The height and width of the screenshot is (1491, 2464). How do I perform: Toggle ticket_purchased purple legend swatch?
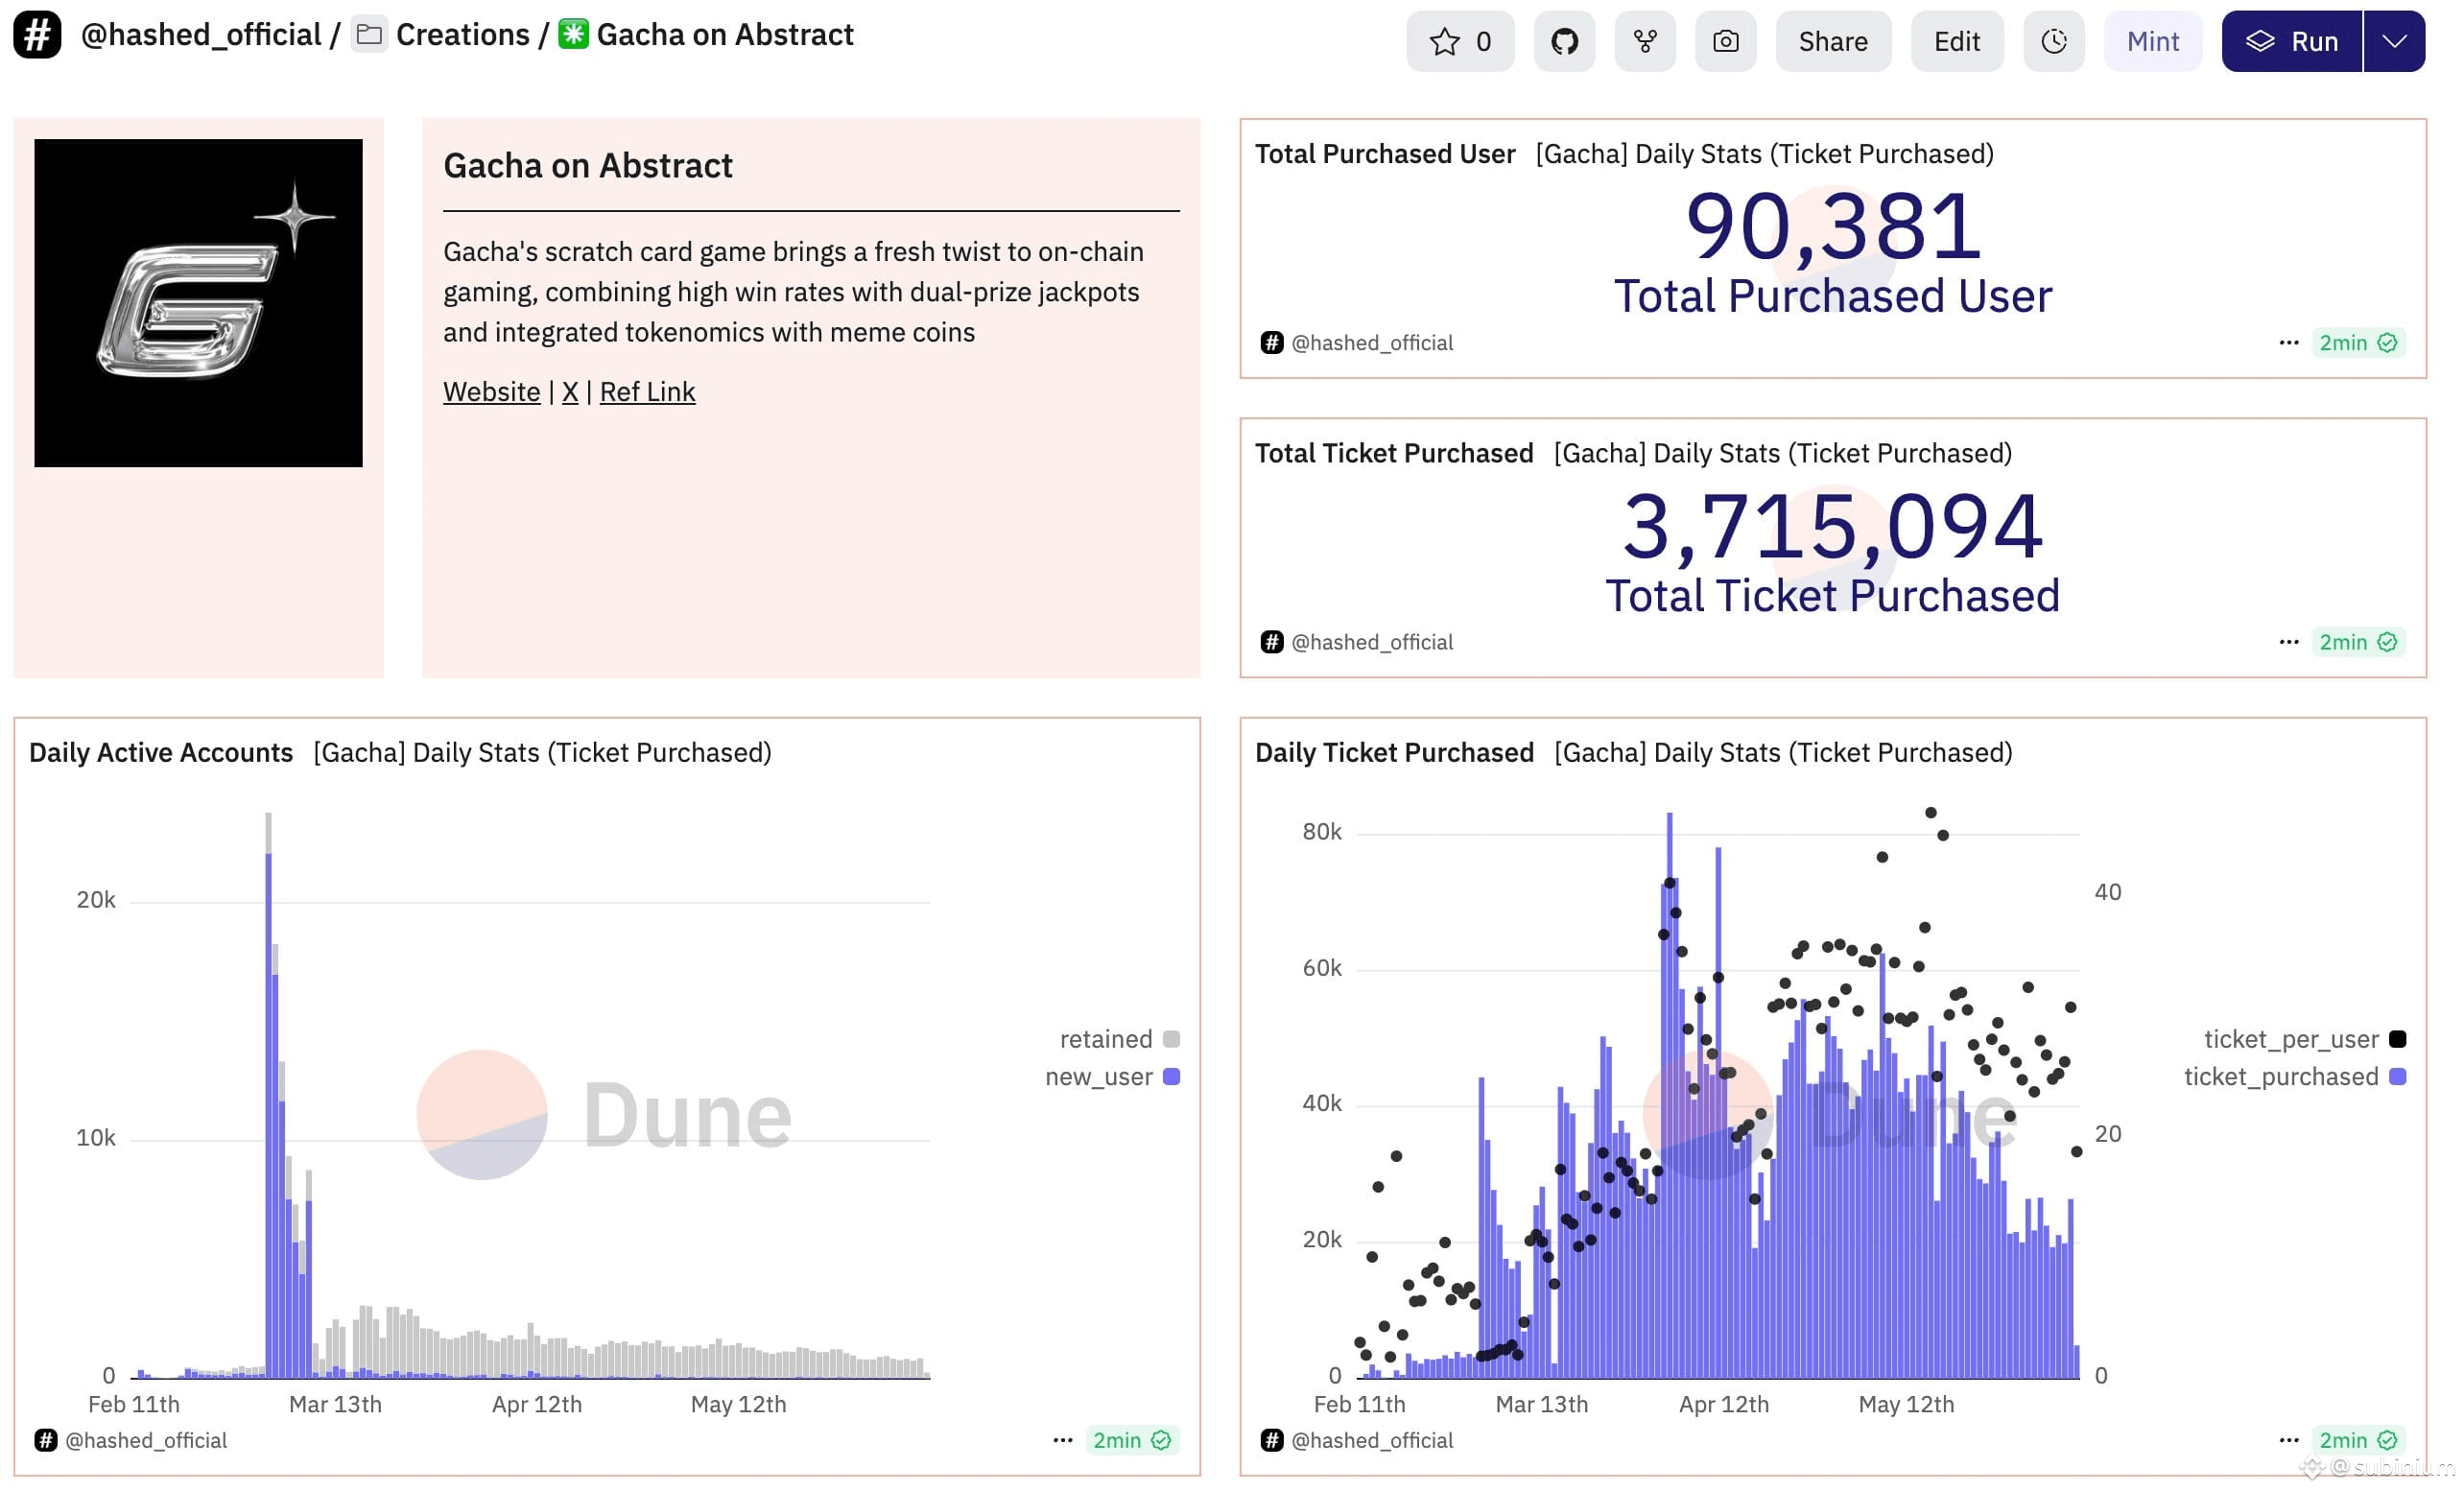(x=2397, y=1077)
